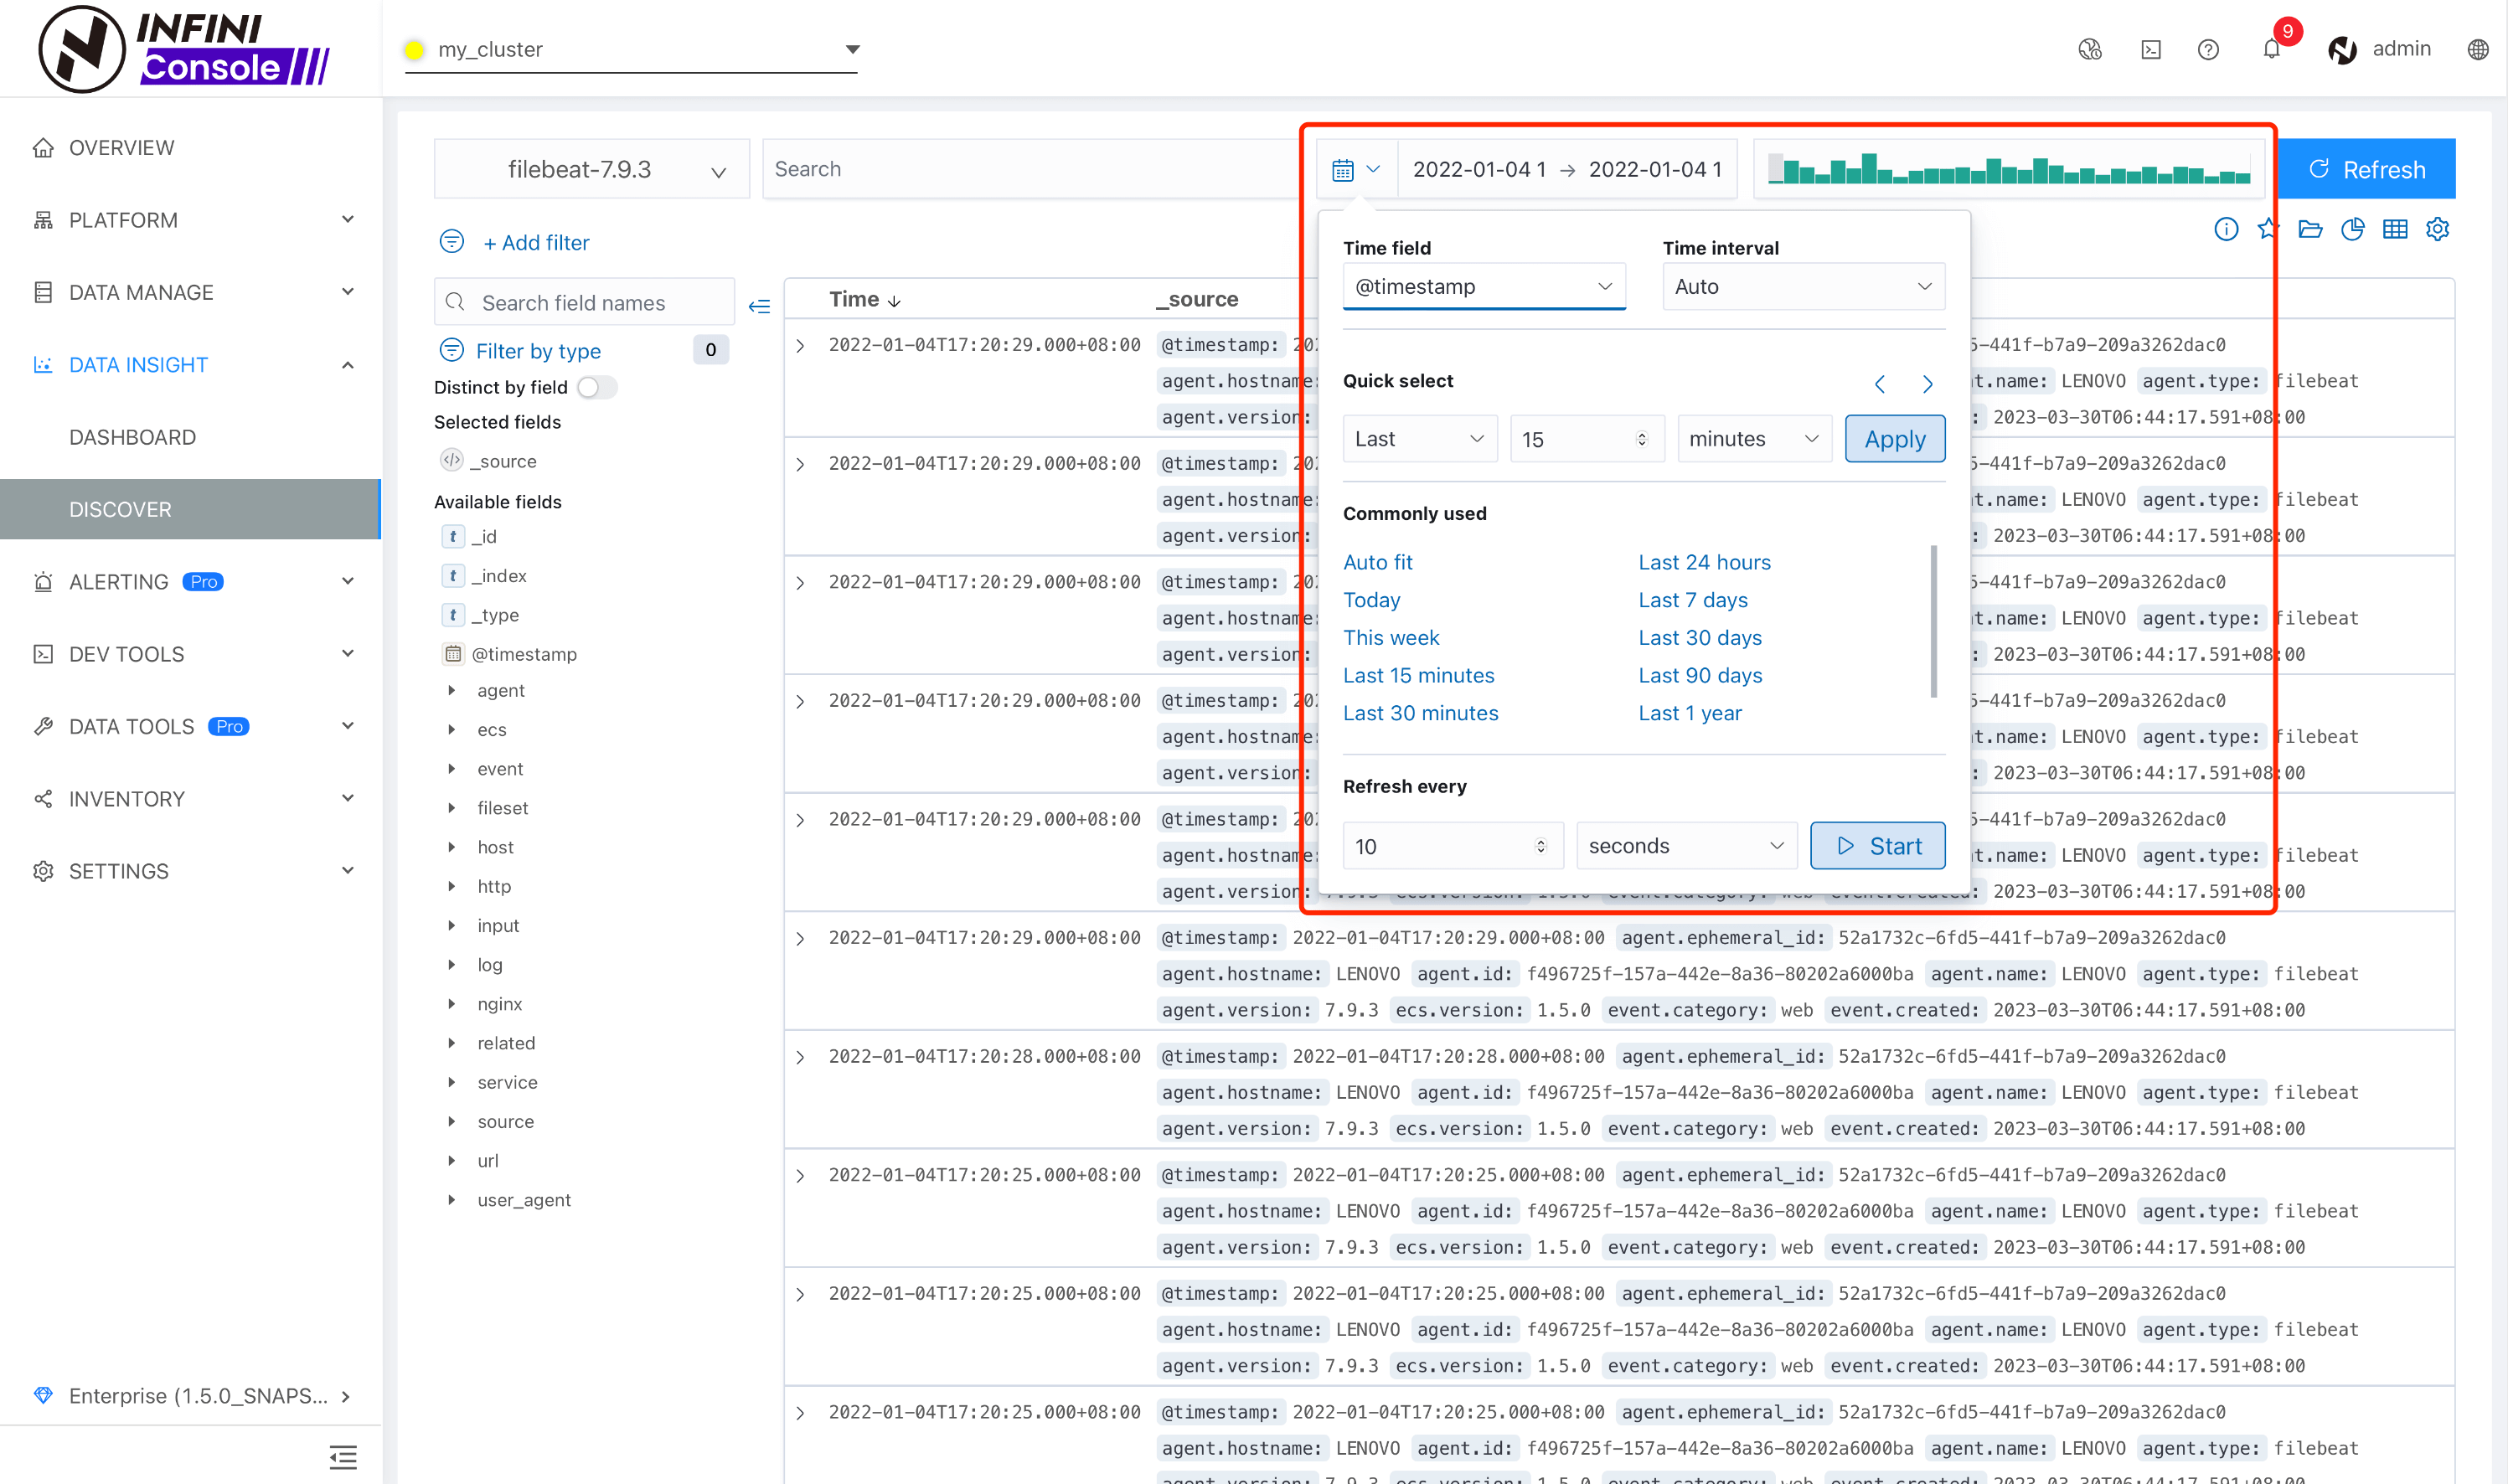Expand the DEV TOOLS menu
This screenshot has width=2508, height=1484.
click(190, 654)
